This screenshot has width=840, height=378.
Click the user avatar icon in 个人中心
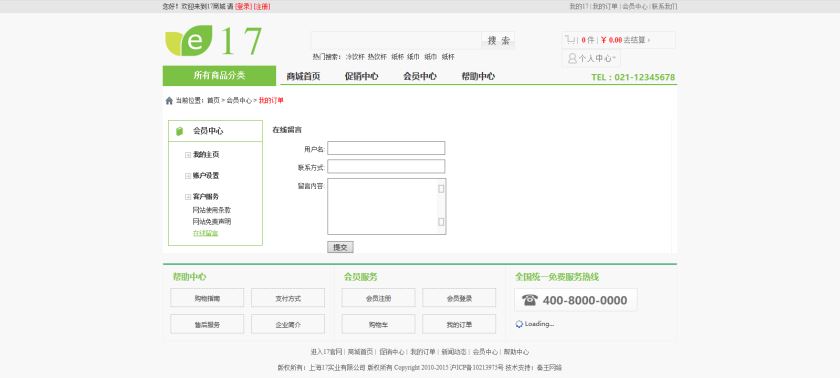coord(572,58)
